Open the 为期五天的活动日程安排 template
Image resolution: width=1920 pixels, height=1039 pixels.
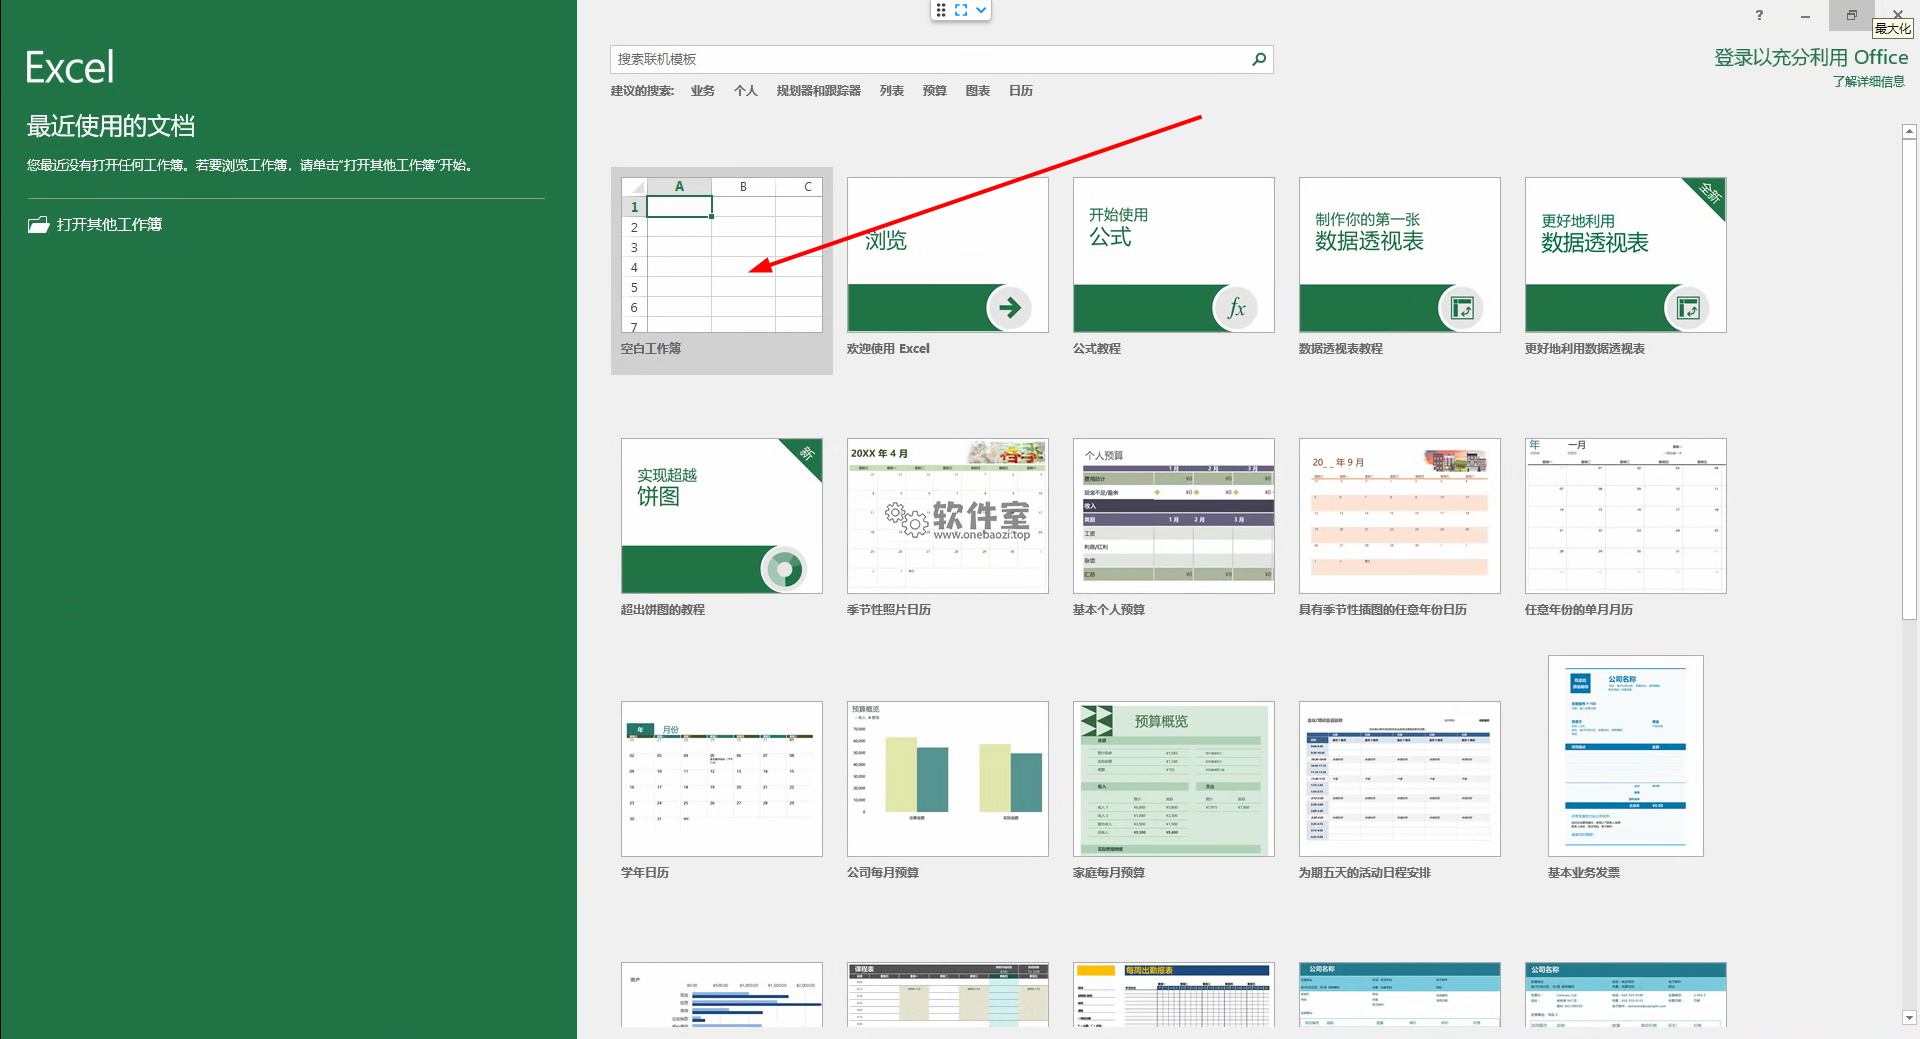click(1400, 790)
